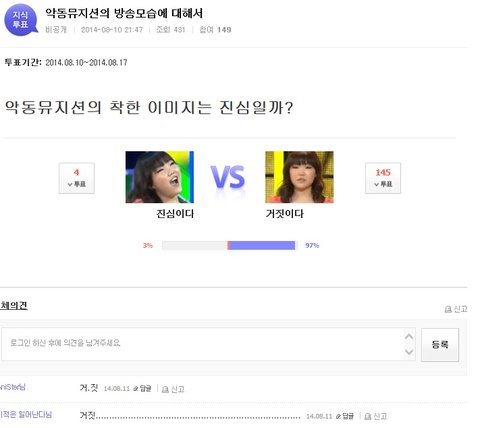Select the 진심이다 candidate photo

coord(160,177)
